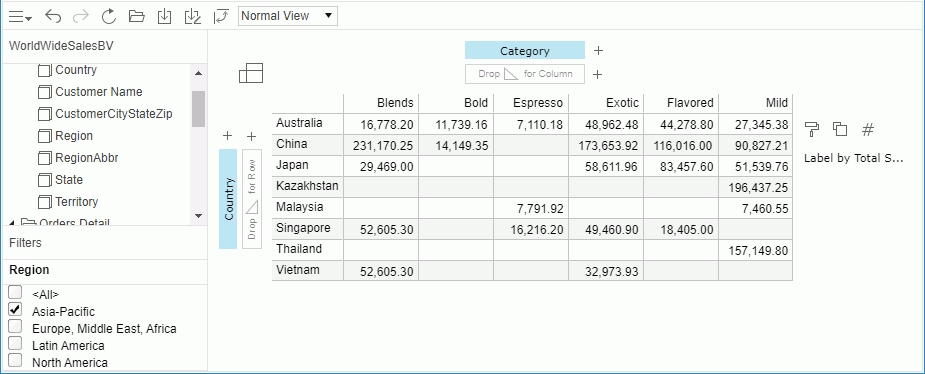Select the Territory field icon

coord(45,202)
